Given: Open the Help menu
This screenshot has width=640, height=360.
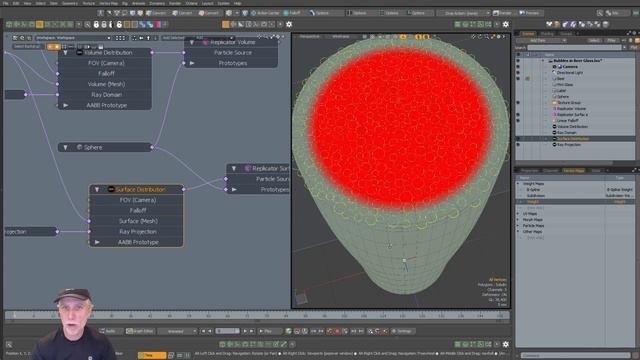Looking at the screenshot, I should click(x=238, y=3).
